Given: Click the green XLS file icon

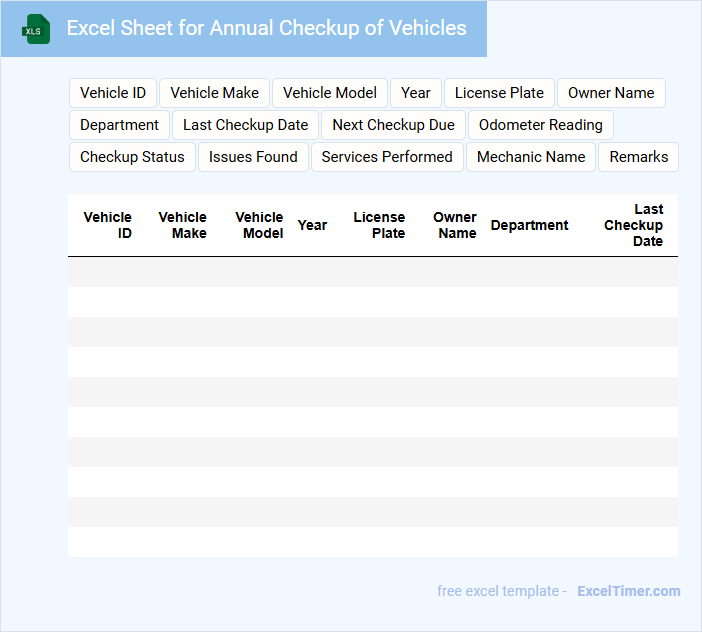Looking at the screenshot, I should pyautogui.click(x=36, y=29).
